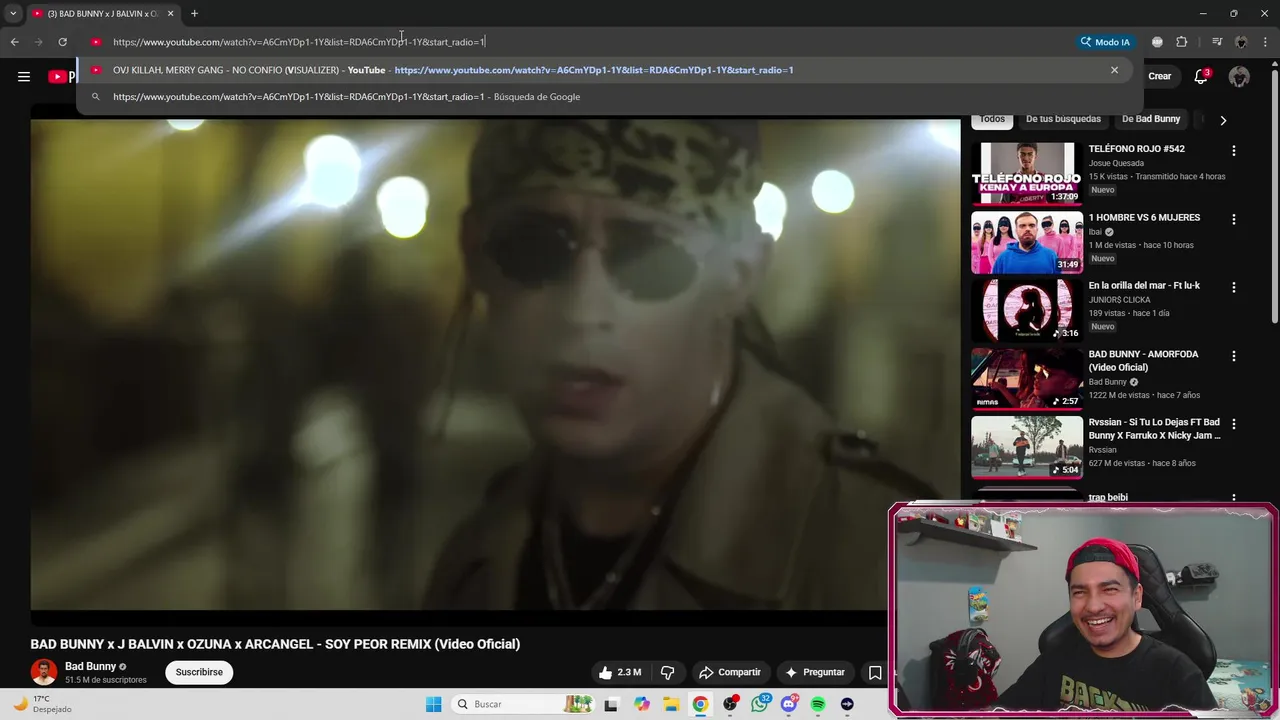Screen dimensions: 1280x720
Task: Click into the URL address field
Action: pyautogui.click(x=590, y=42)
